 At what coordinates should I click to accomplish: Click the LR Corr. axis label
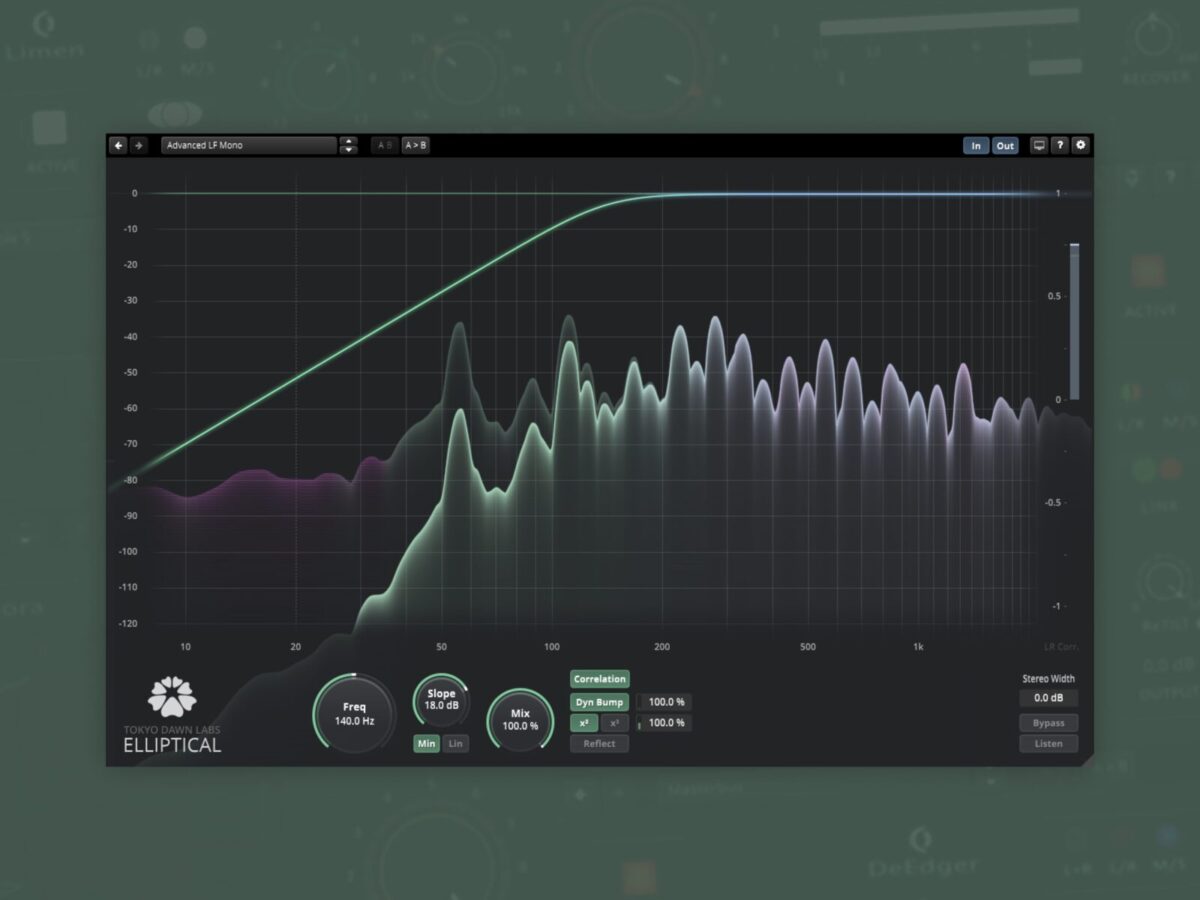[1060, 647]
